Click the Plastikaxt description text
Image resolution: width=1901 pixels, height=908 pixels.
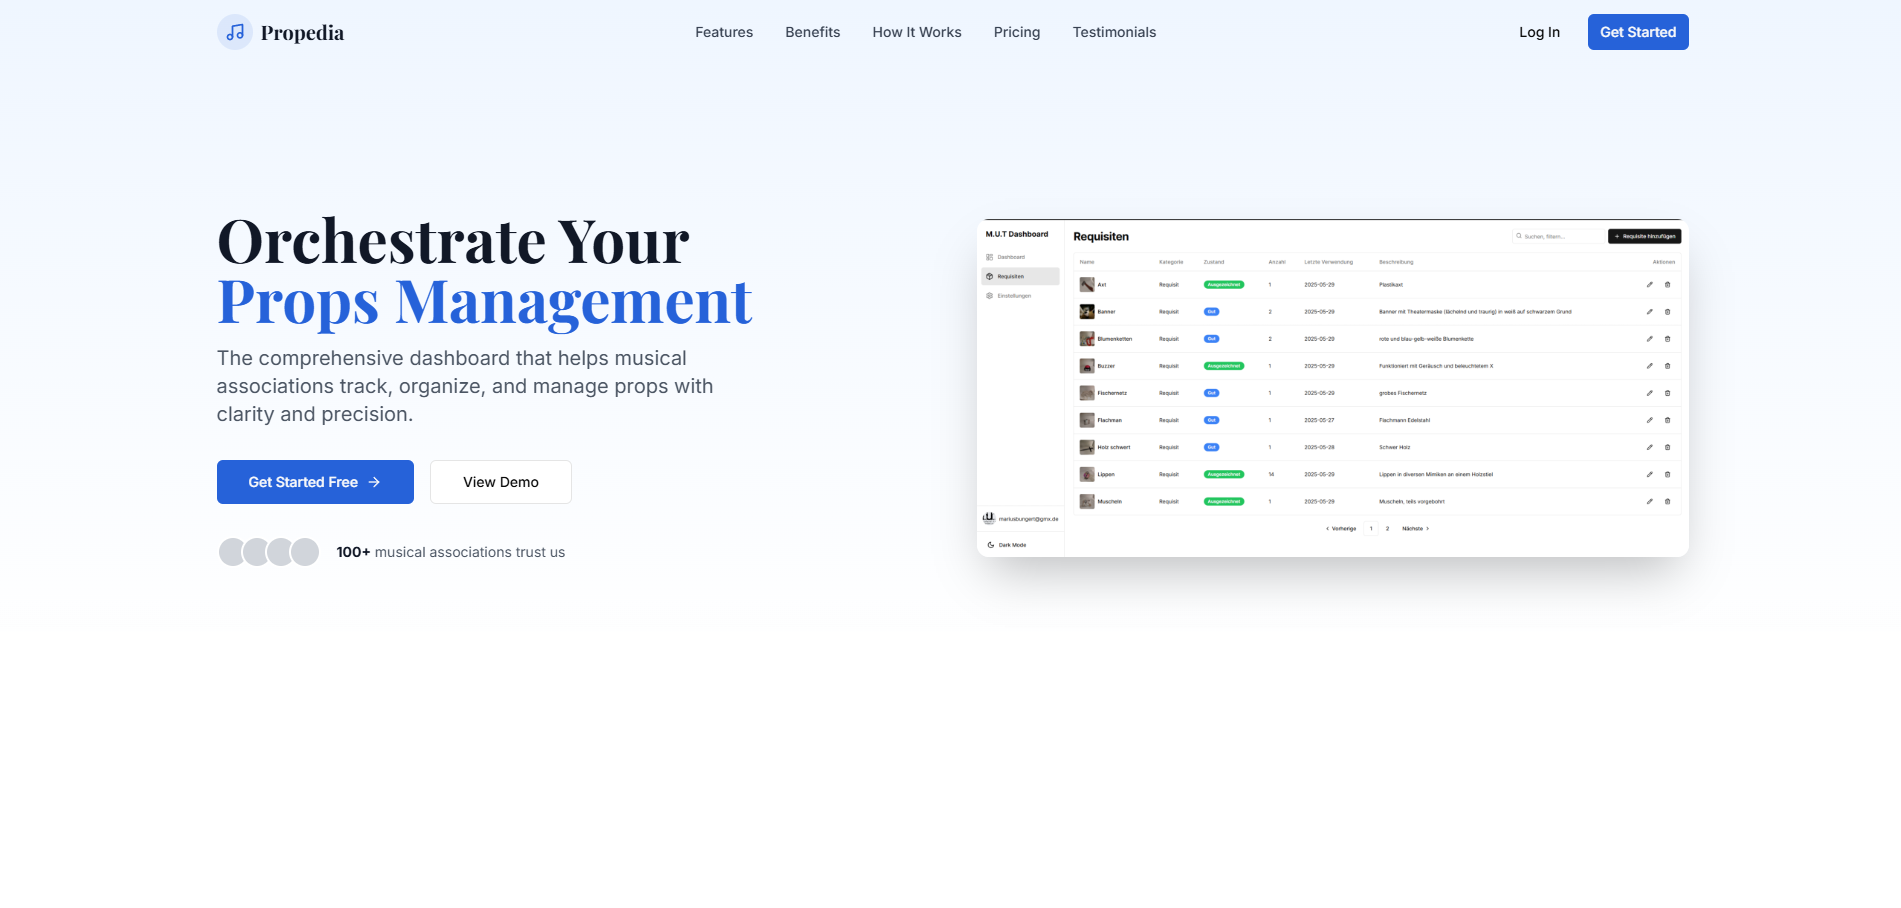point(1391,285)
